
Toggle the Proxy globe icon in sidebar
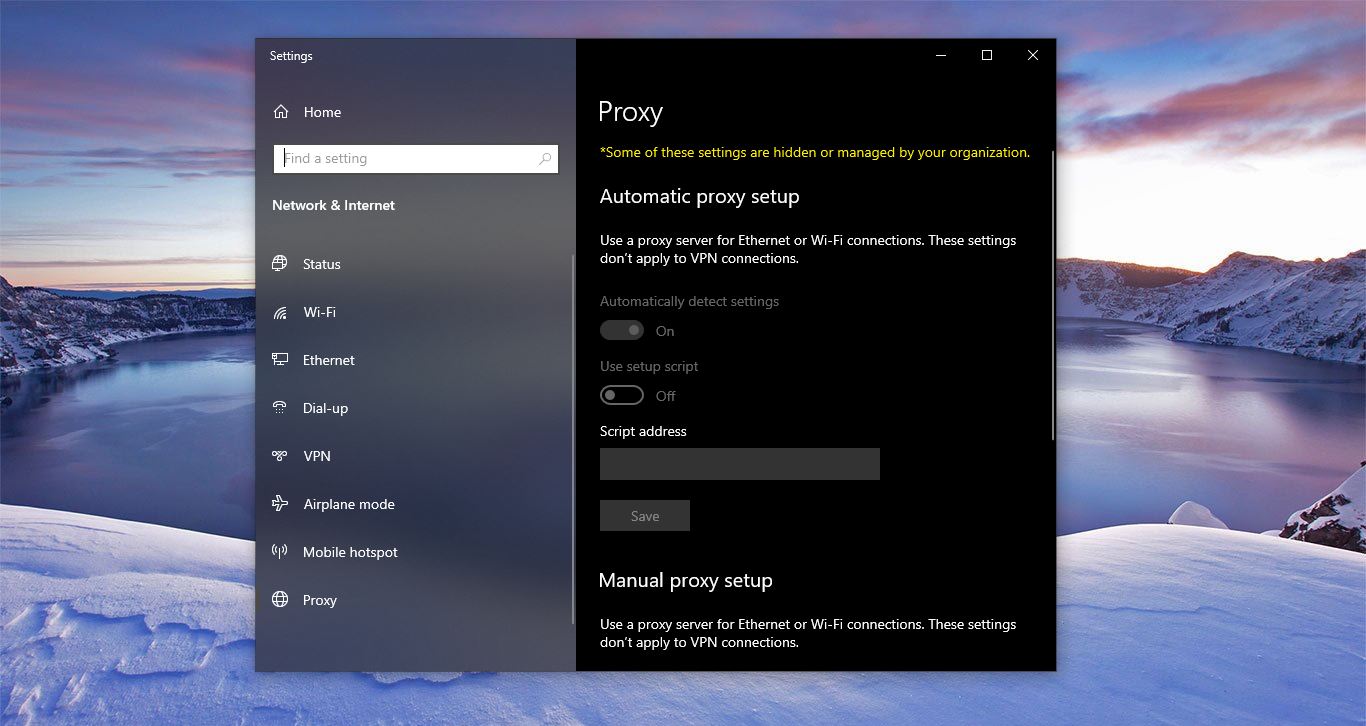[x=281, y=599]
